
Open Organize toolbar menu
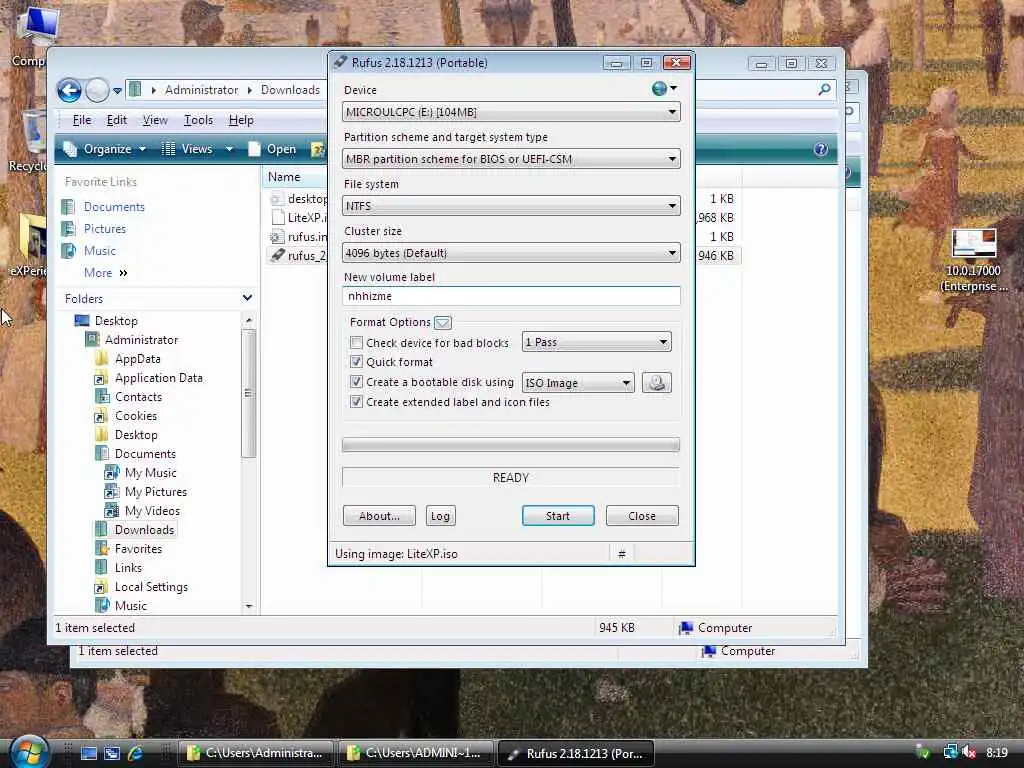click(104, 149)
